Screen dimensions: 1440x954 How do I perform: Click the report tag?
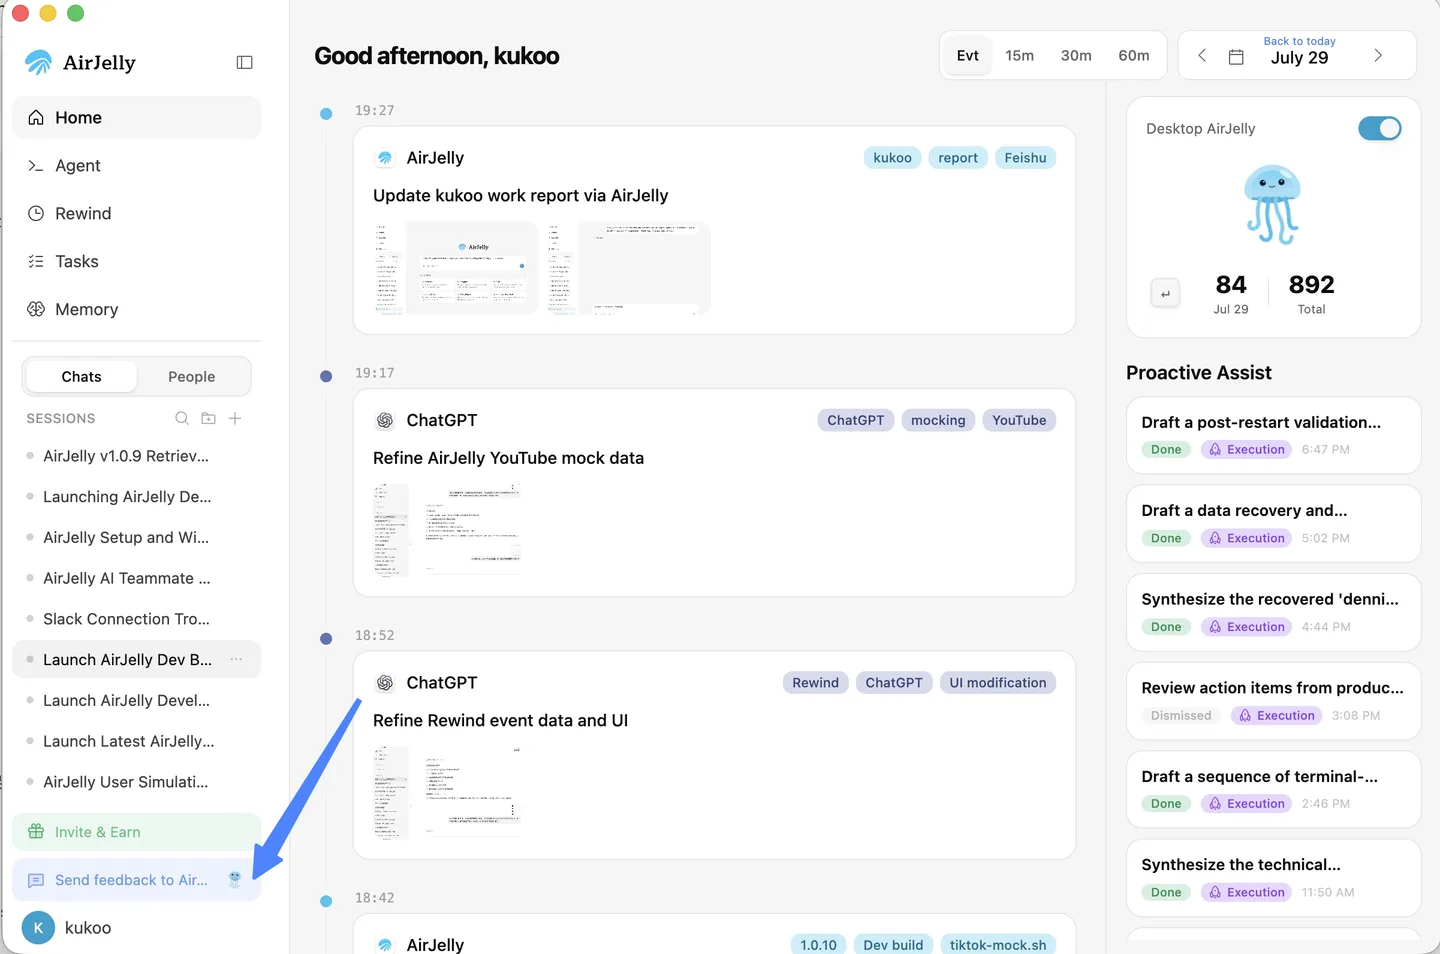point(958,158)
